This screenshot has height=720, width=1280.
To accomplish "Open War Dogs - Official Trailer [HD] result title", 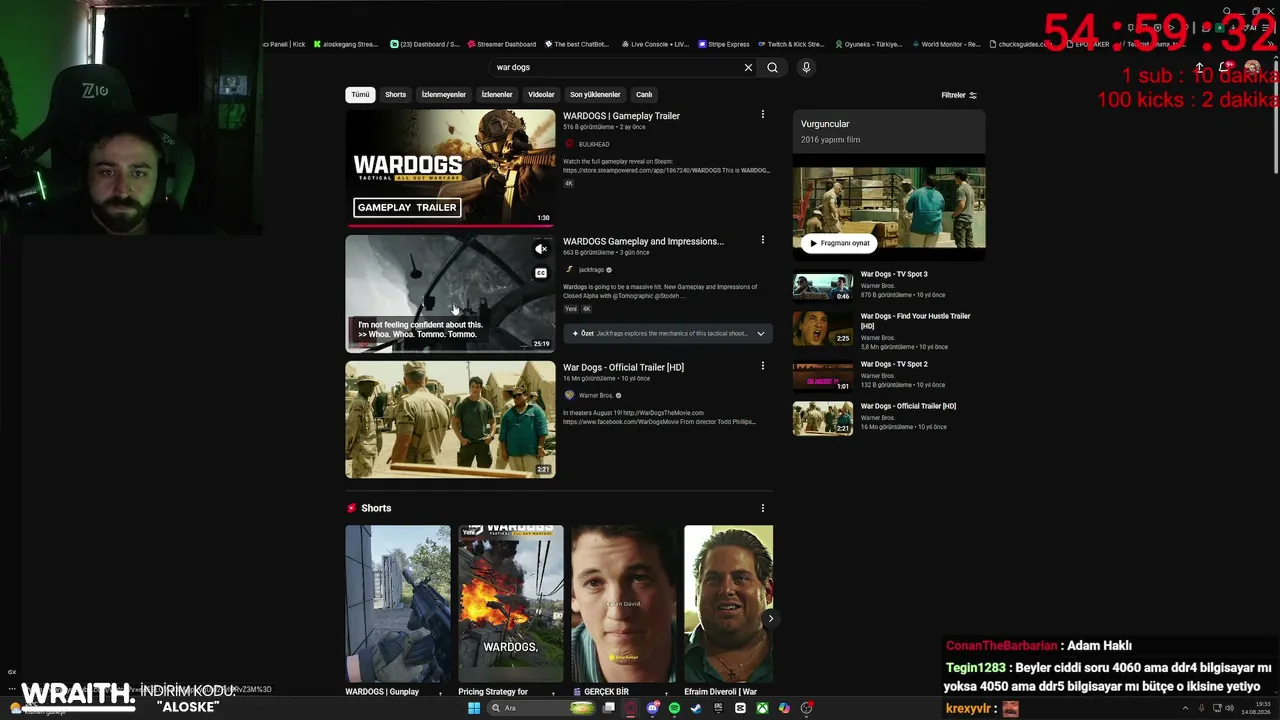I will point(623,367).
